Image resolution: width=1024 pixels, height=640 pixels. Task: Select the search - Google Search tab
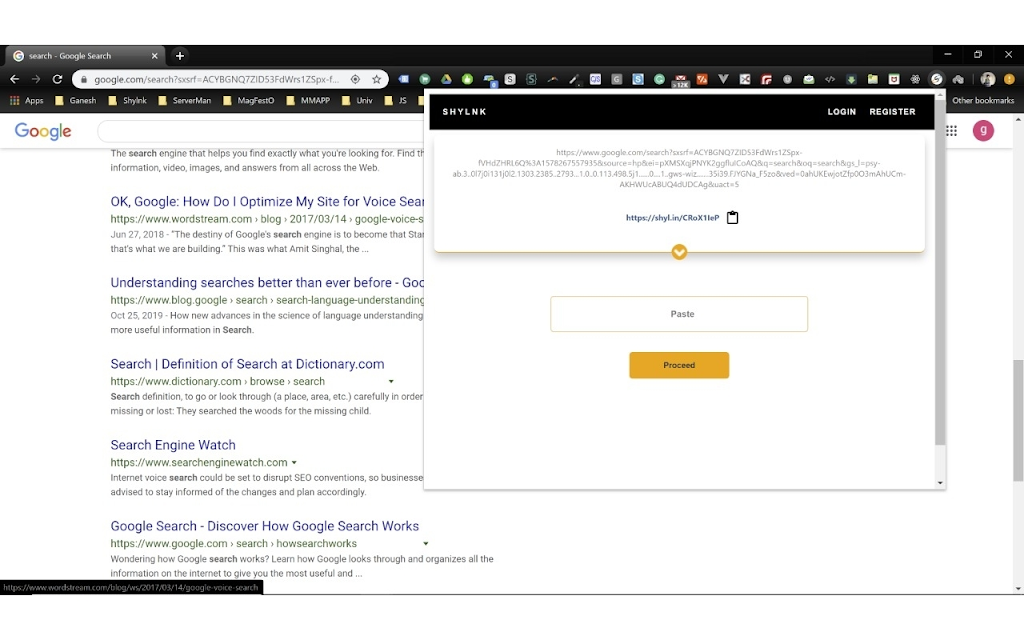click(x=85, y=56)
